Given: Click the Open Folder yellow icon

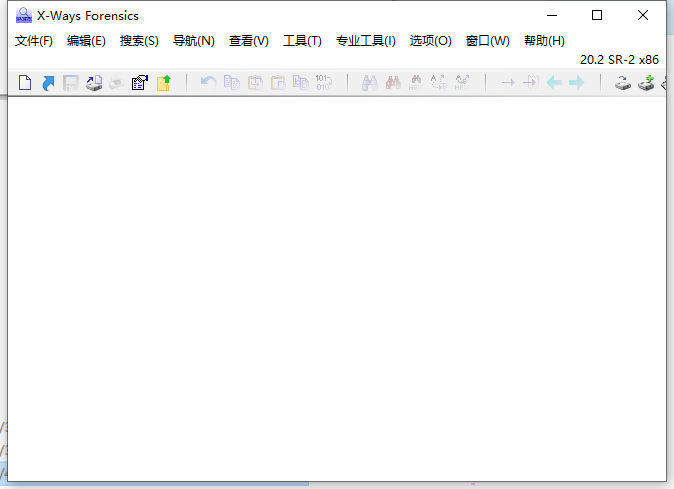Looking at the screenshot, I should pos(163,83).
